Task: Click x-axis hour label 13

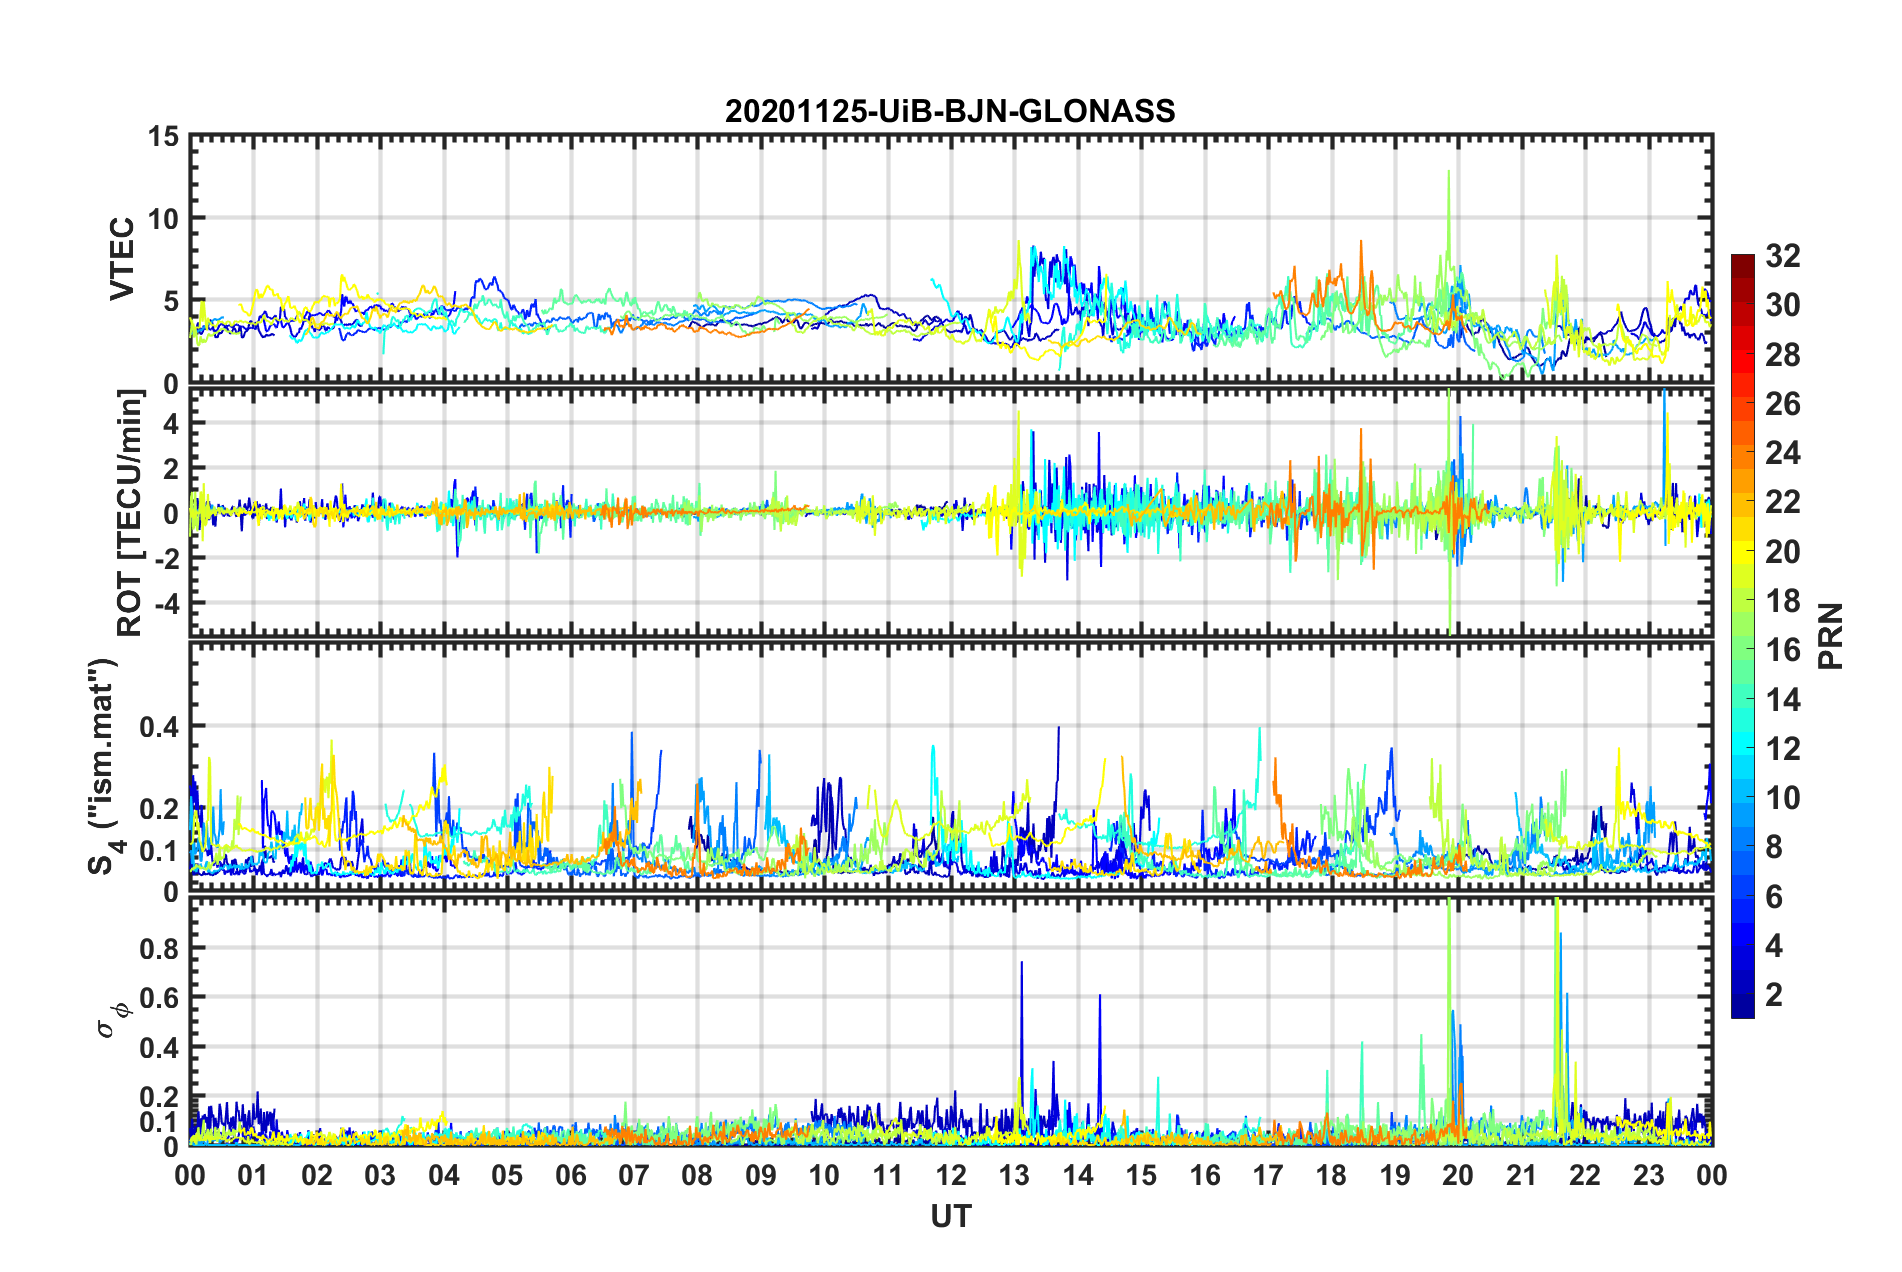Action: [1015, 1175]
